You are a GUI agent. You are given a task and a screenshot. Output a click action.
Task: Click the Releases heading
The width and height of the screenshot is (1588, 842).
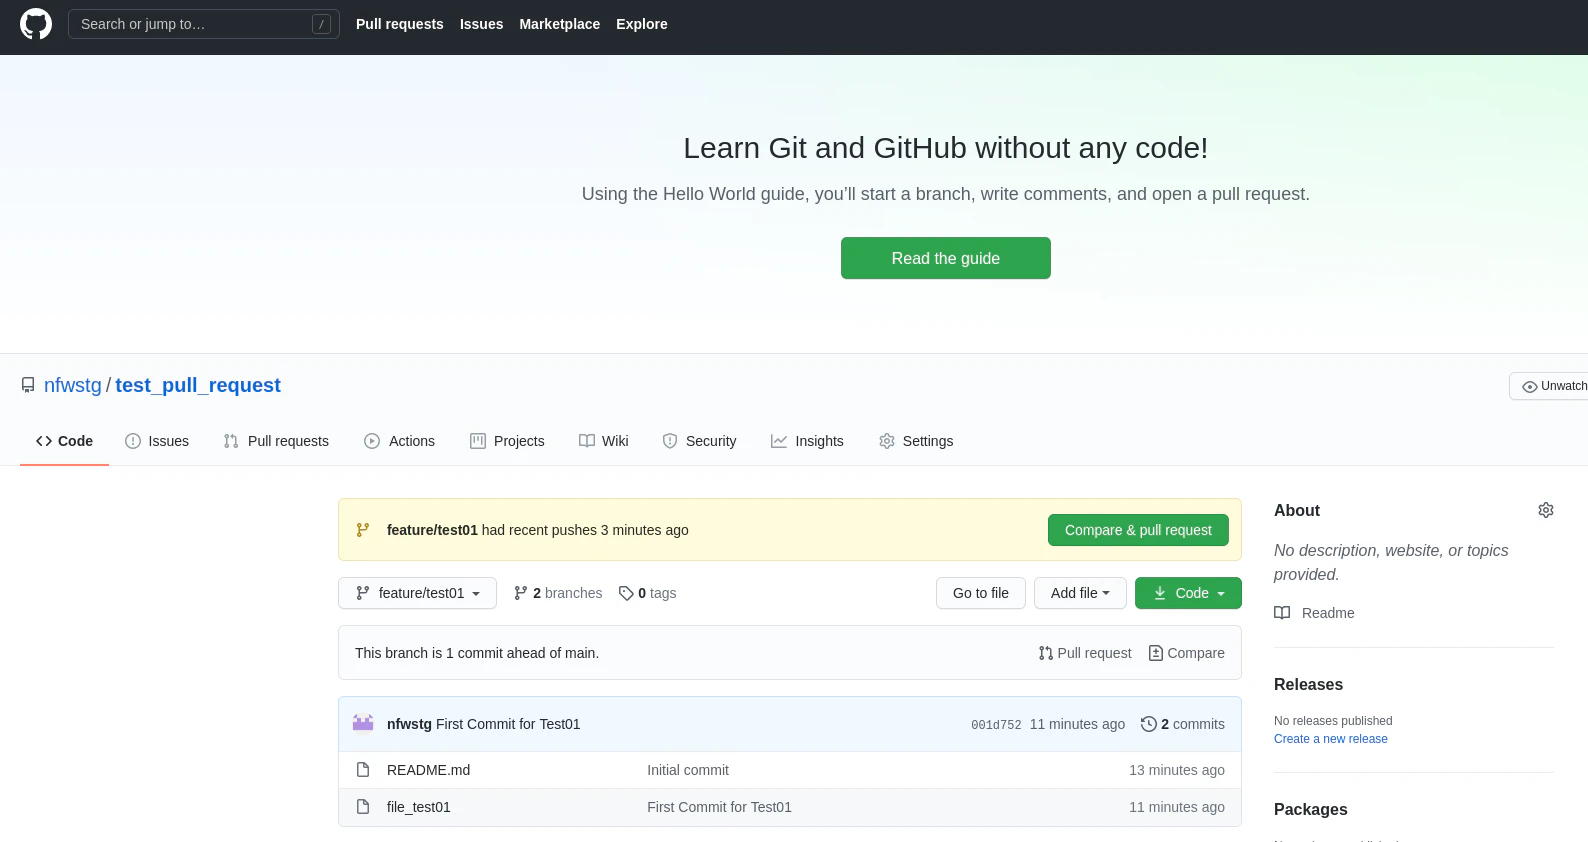click(1308, 684)
